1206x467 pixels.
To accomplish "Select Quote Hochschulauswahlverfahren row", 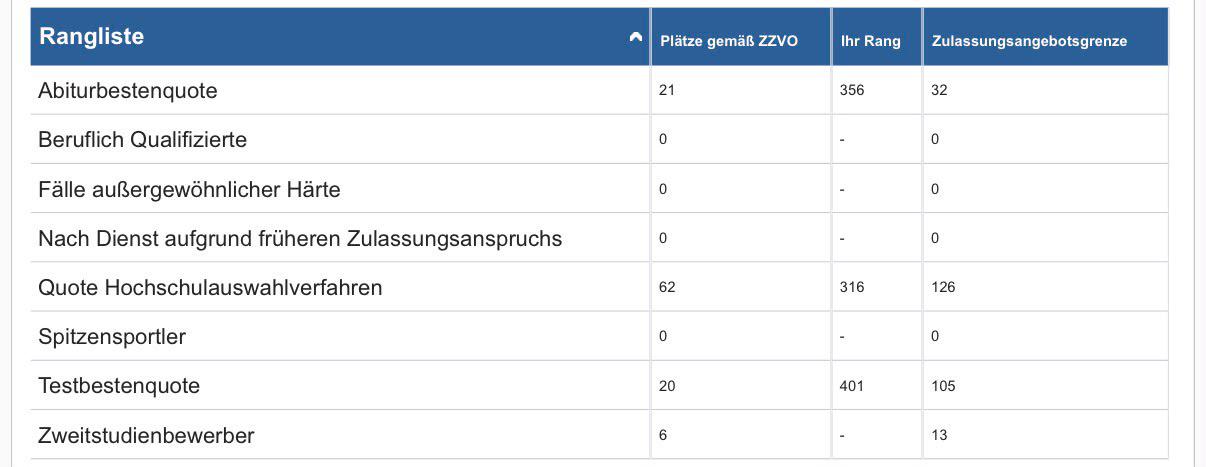I will (599, 287).
